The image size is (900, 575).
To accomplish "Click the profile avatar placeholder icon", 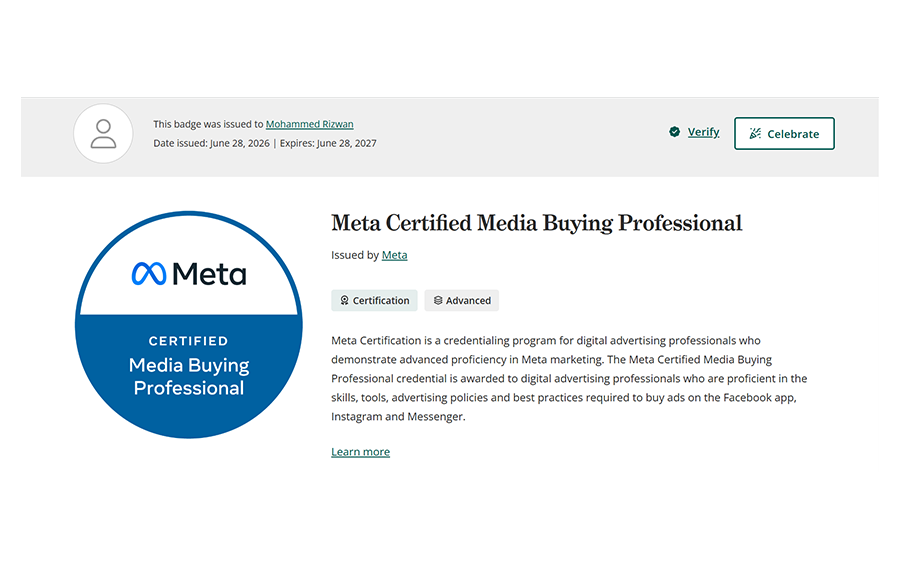I will [x=103, y=134].
